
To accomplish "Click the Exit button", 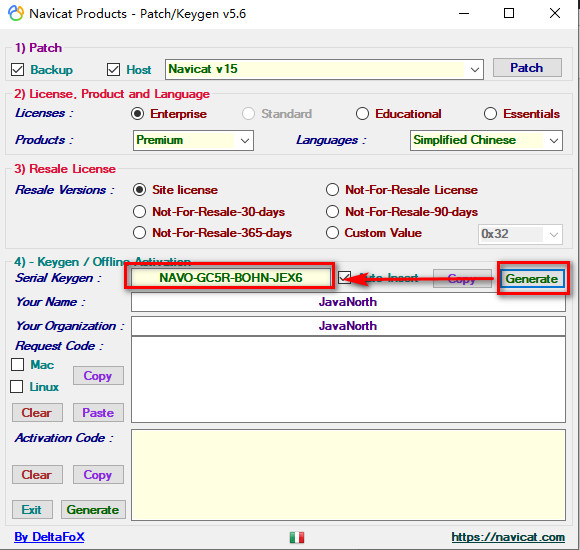I will point(32,510).
